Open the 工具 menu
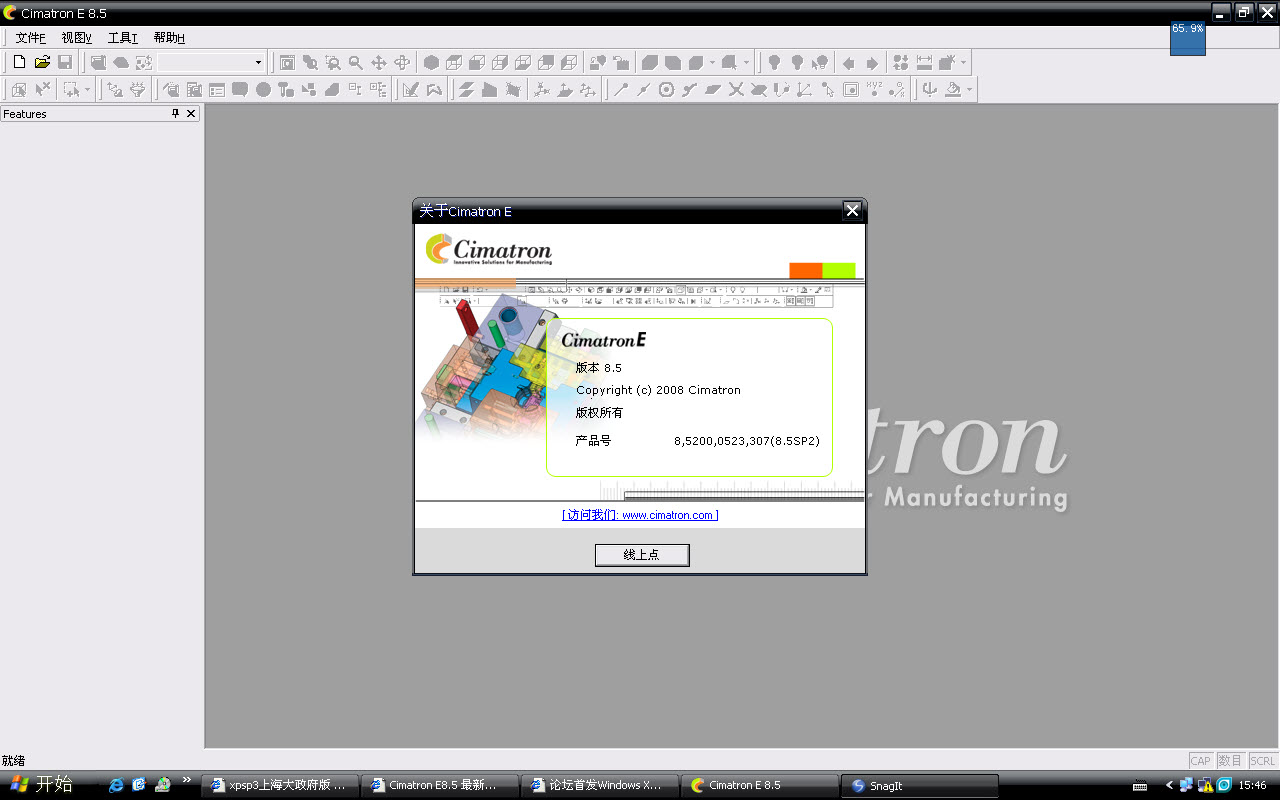Image resolution: width=1280 pixels, height=800 pixels. [x=123, y=38]
